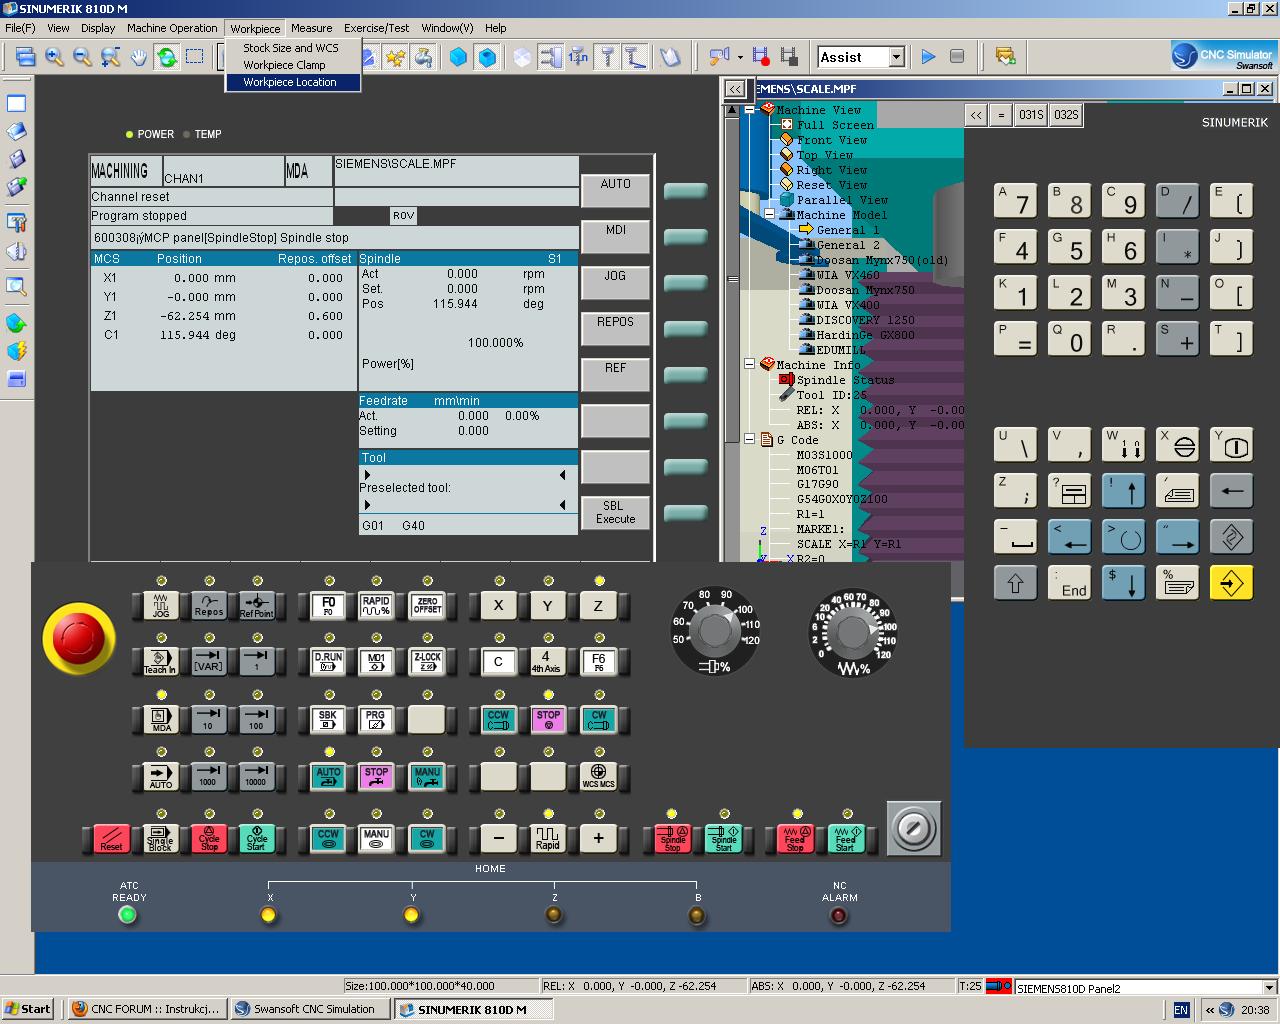This screenshot has width=1280, height=1024.
Task: Click the zoom in magnifier toolbar icon
Action: tap(54, 57)
